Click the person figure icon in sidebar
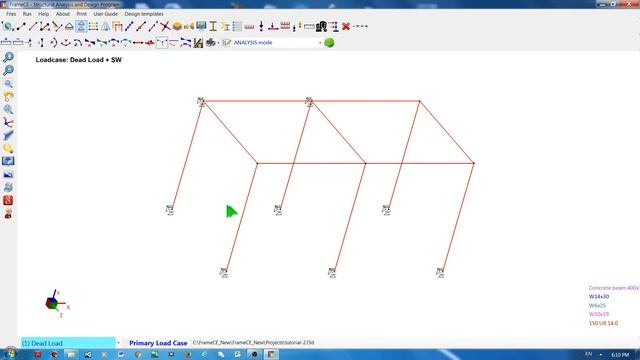 coord(8,213)
